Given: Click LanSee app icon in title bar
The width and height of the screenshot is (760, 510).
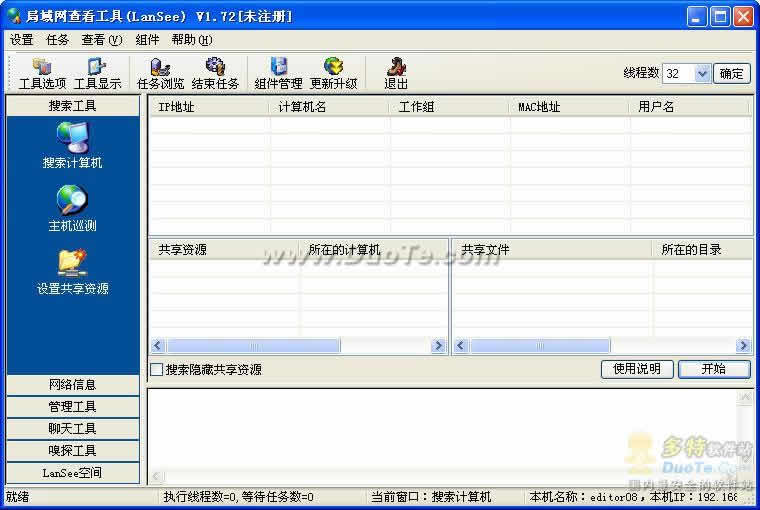Looking at the screenshot, I should tap(14, 16).
